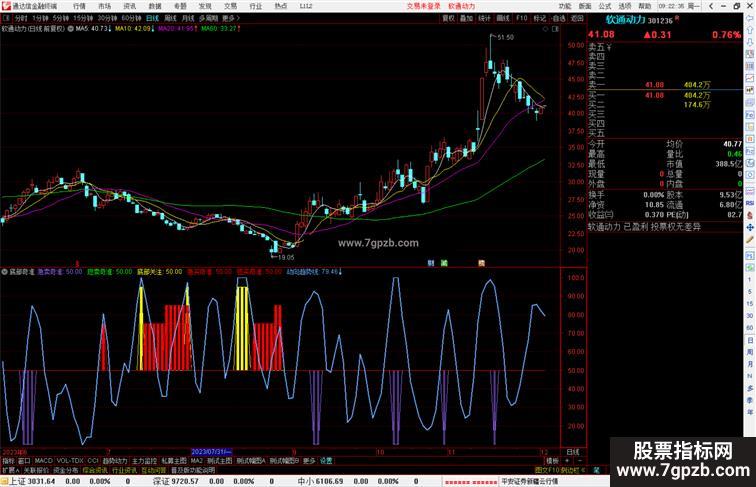Click the blue four-way move arrows icon

coord(750,227)
